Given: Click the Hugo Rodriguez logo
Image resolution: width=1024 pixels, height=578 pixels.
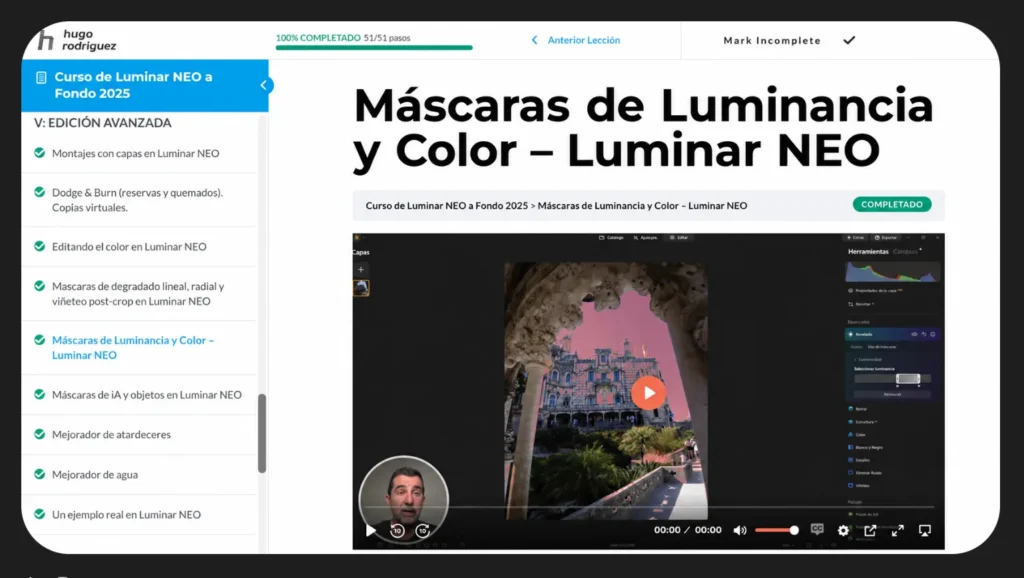Looking at the screenshot, I should (77, 40).
